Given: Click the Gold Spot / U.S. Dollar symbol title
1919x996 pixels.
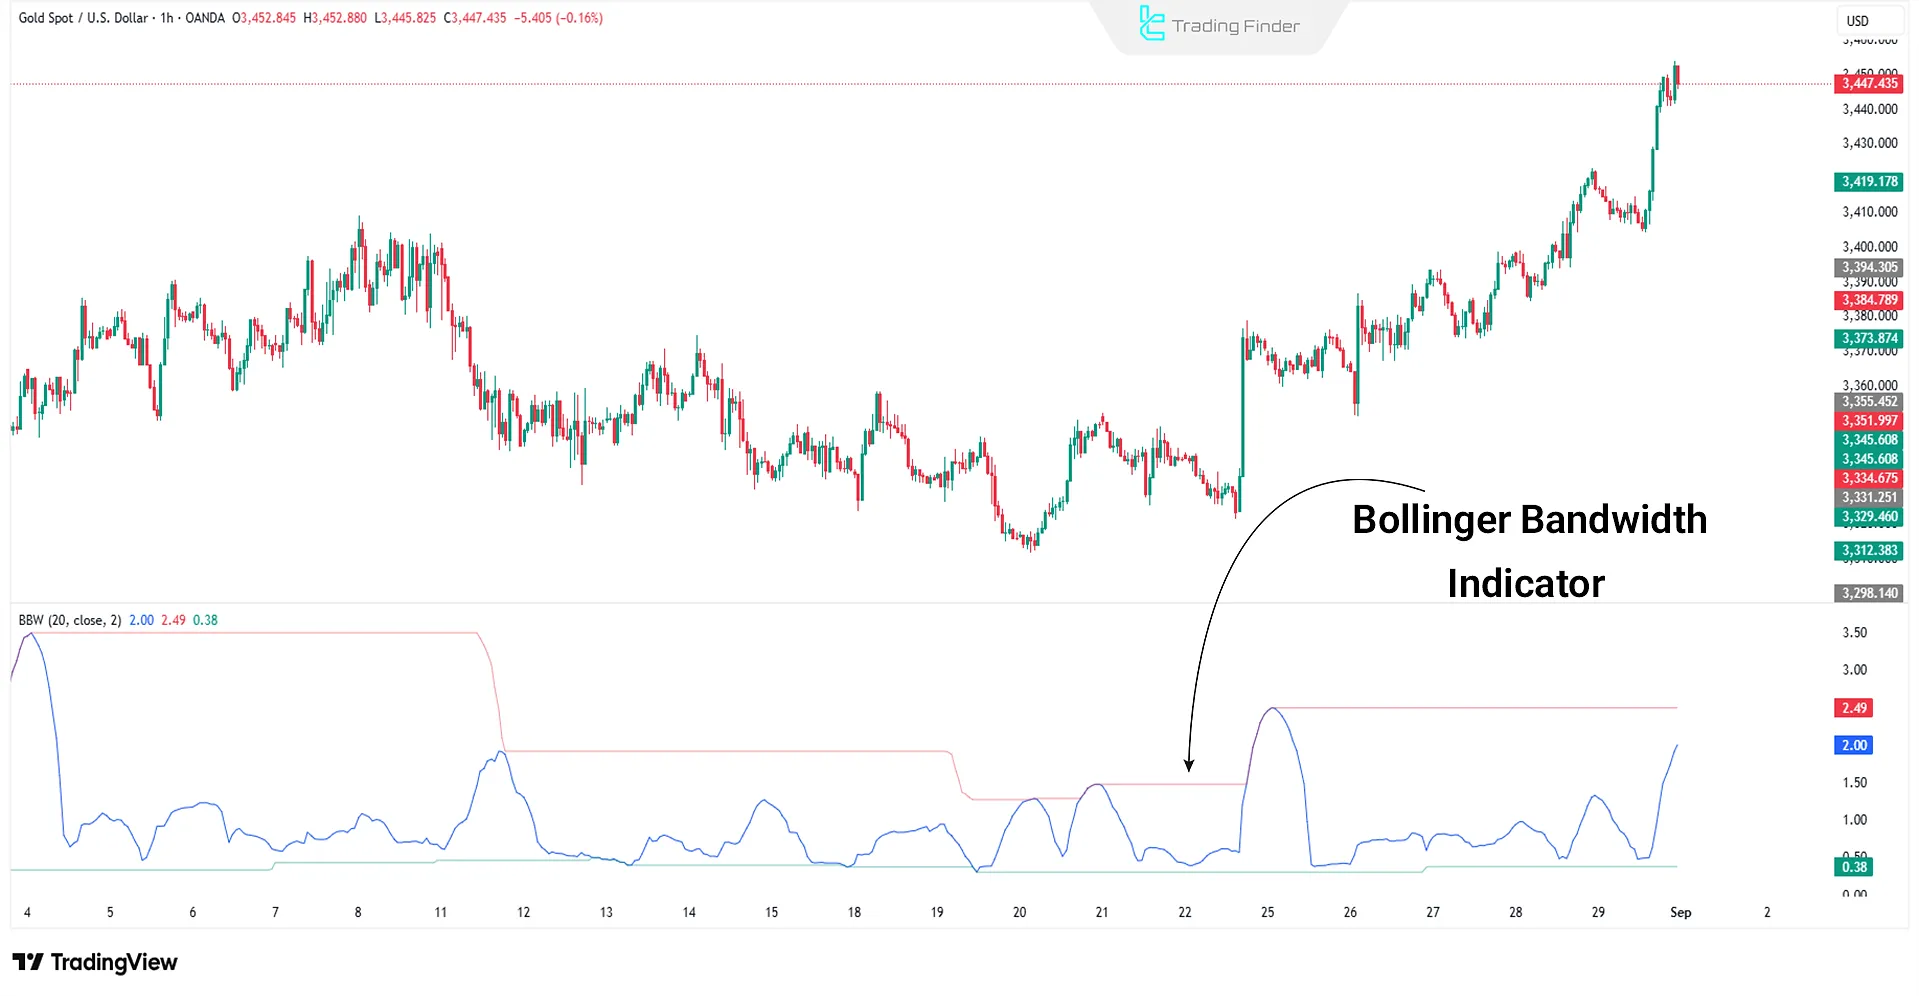Looking at the screenshot, I should pos(83,18).
